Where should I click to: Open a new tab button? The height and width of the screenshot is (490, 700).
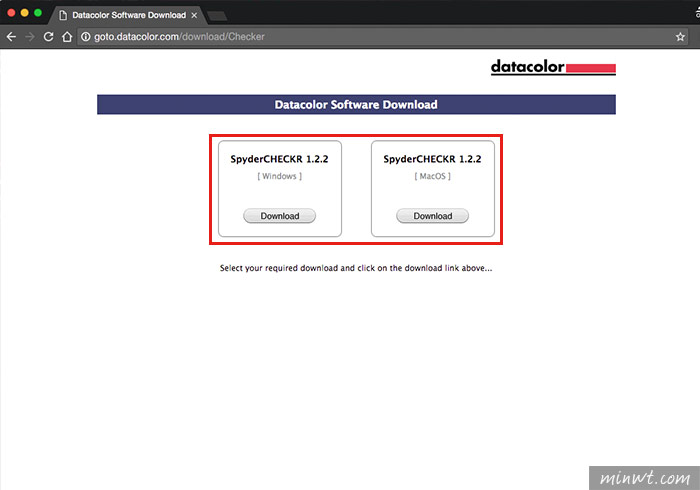[x=217, y=17]
